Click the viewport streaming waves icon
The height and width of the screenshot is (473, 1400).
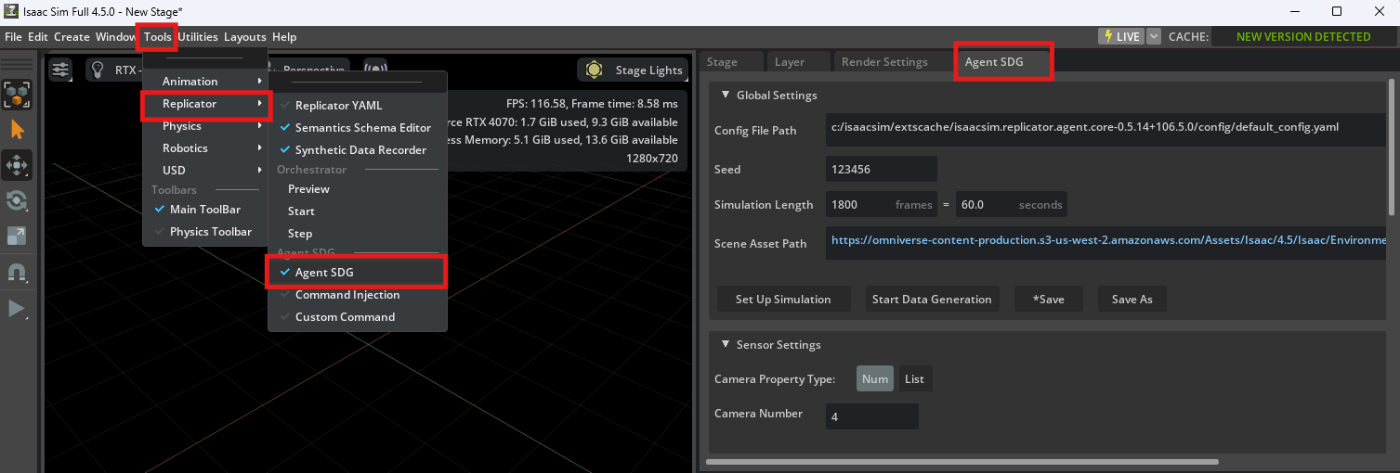point(376,70)
